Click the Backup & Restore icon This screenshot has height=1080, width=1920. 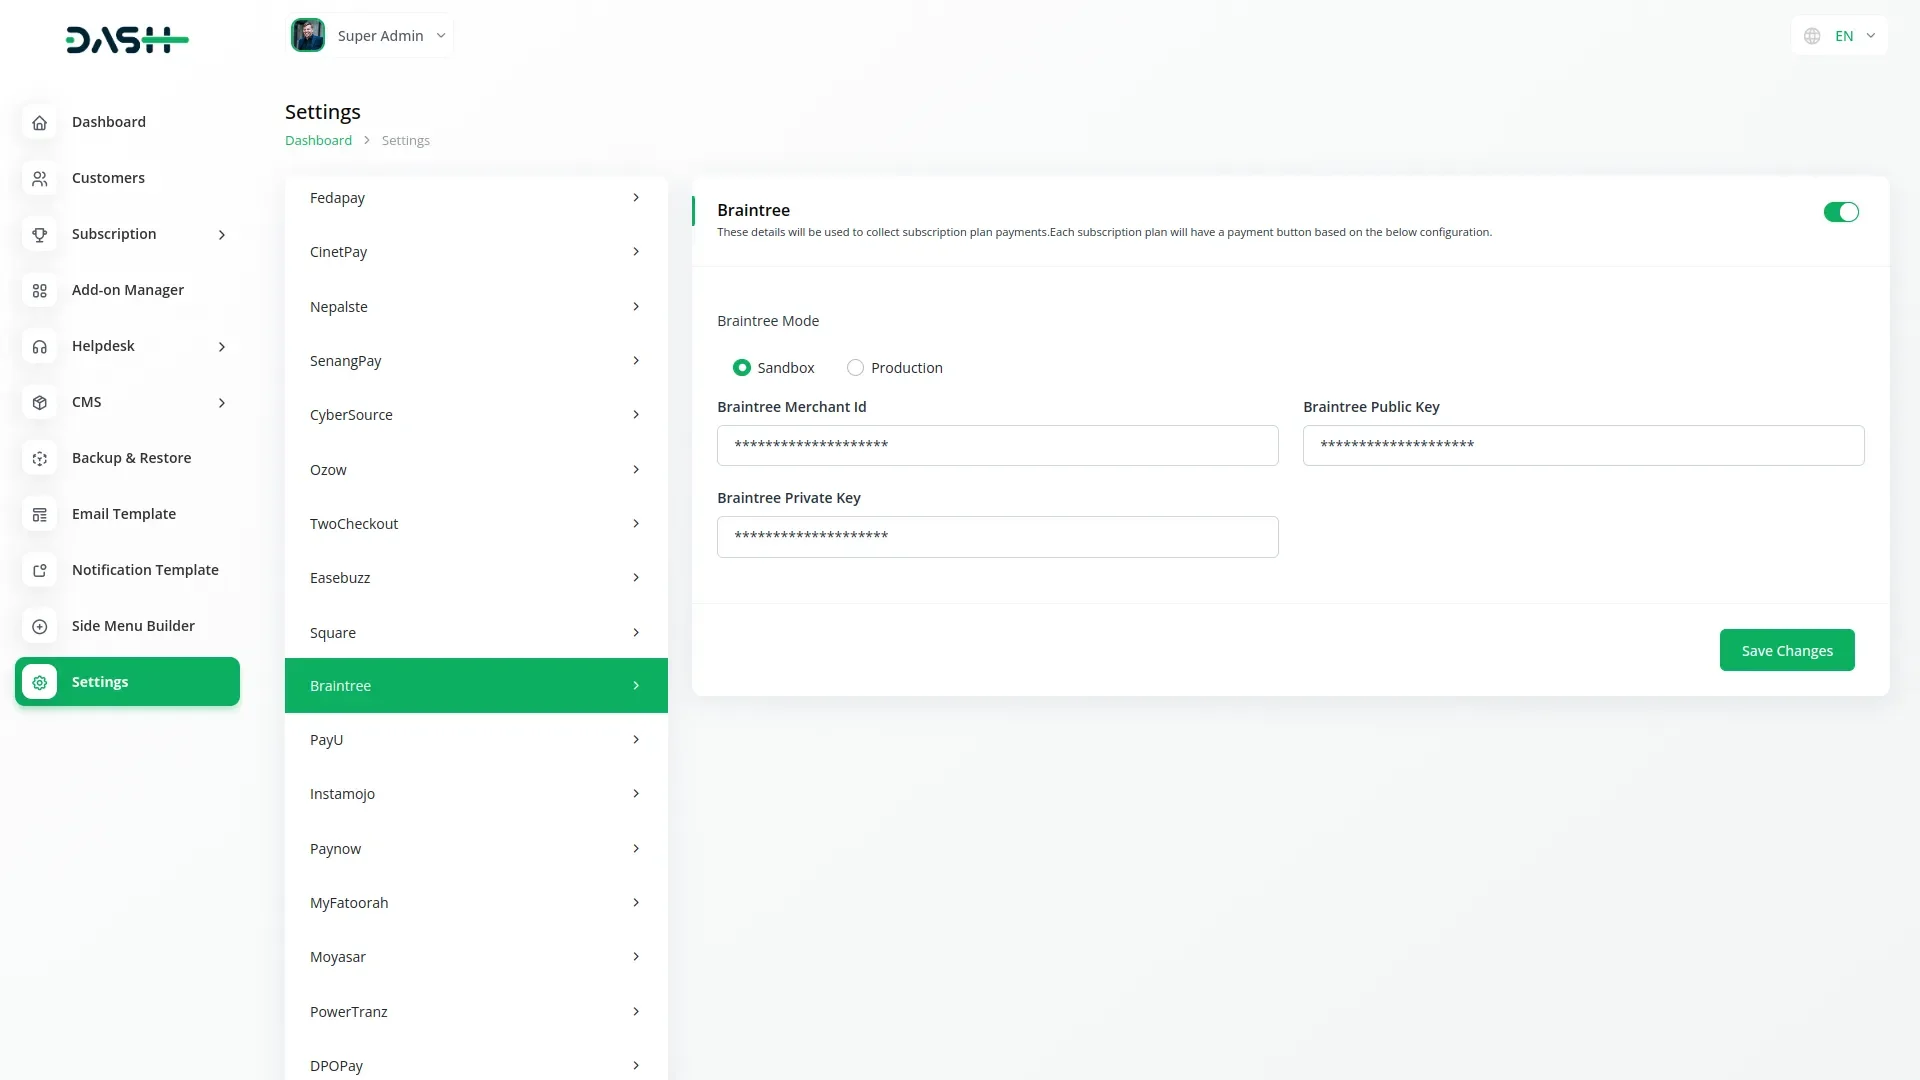40,458
